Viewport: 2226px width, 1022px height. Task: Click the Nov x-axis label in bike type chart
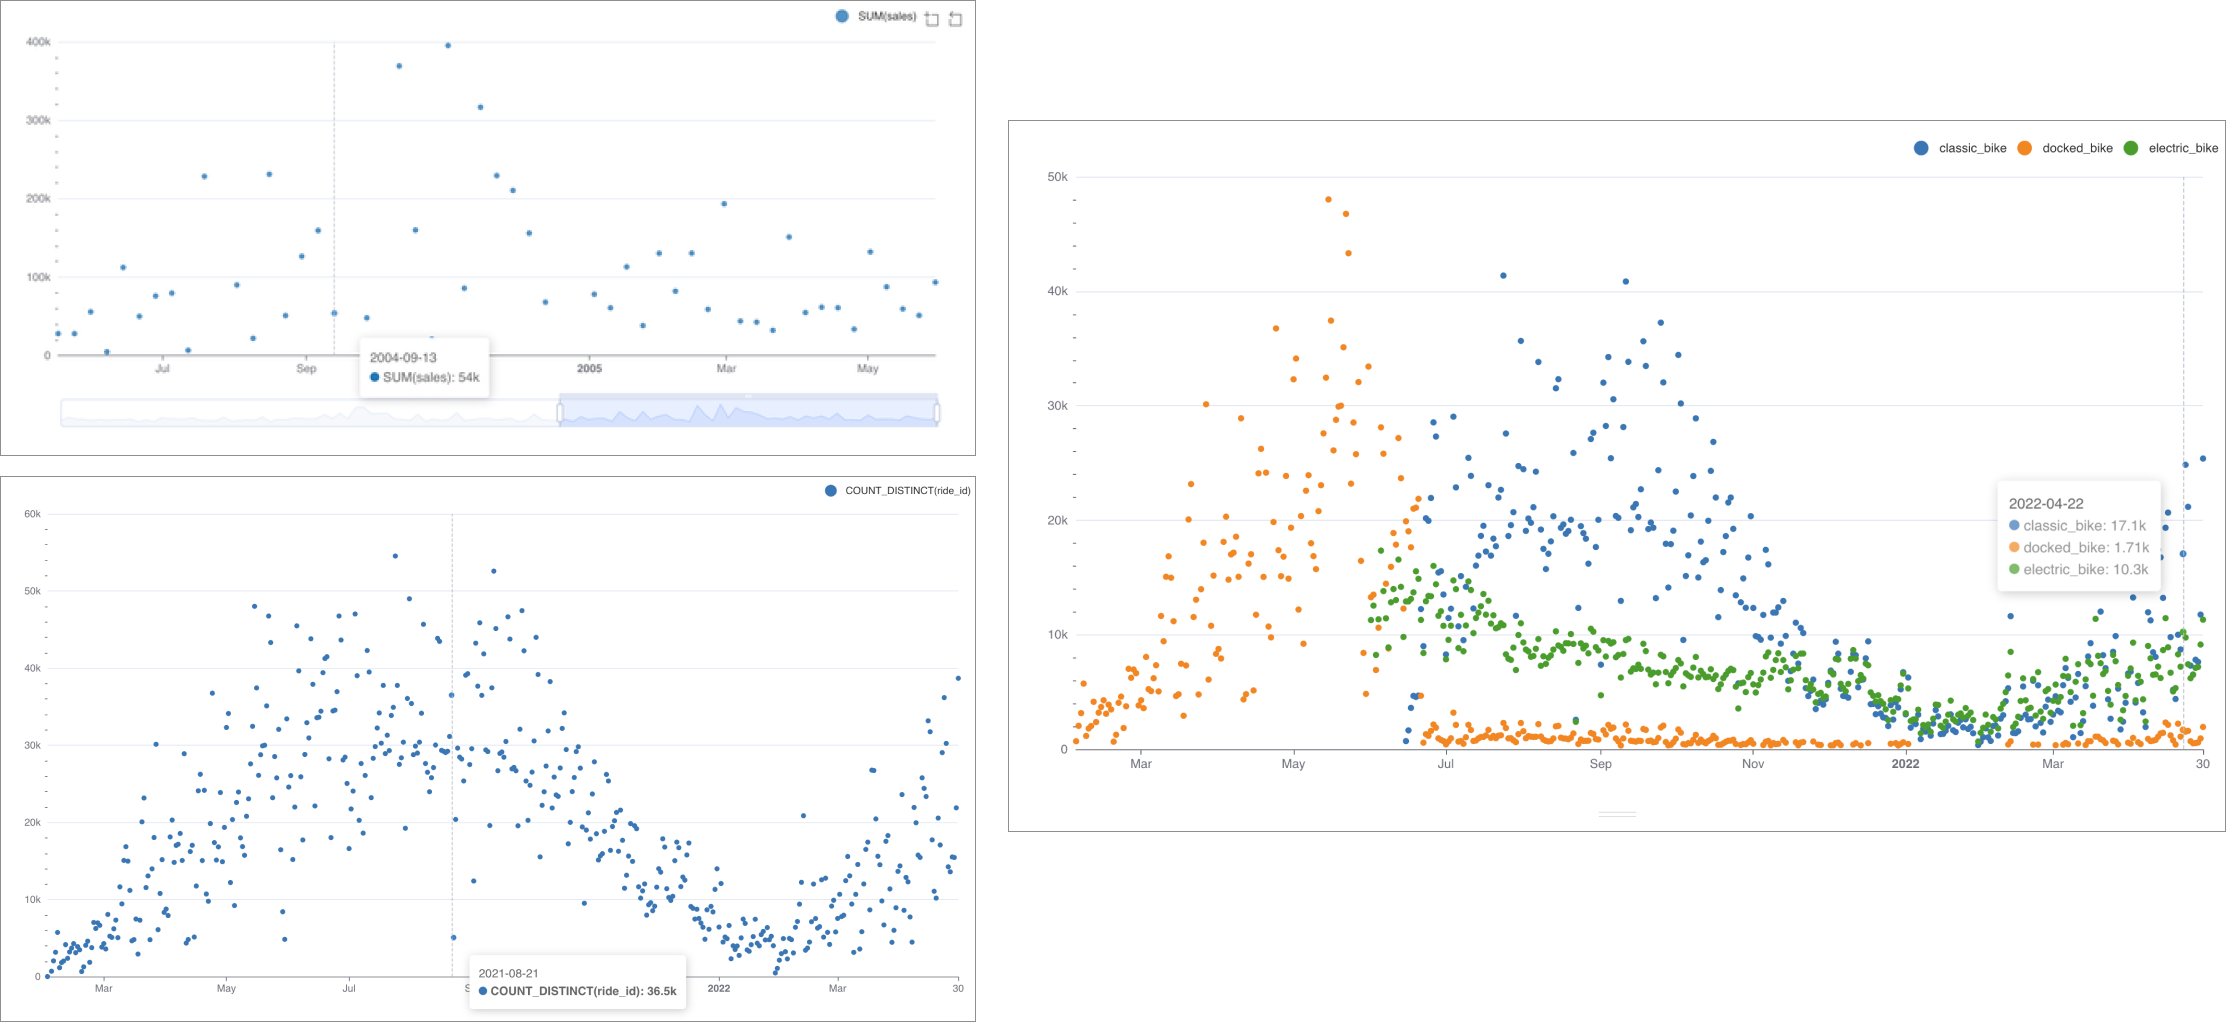click(x=1753, y=764)
